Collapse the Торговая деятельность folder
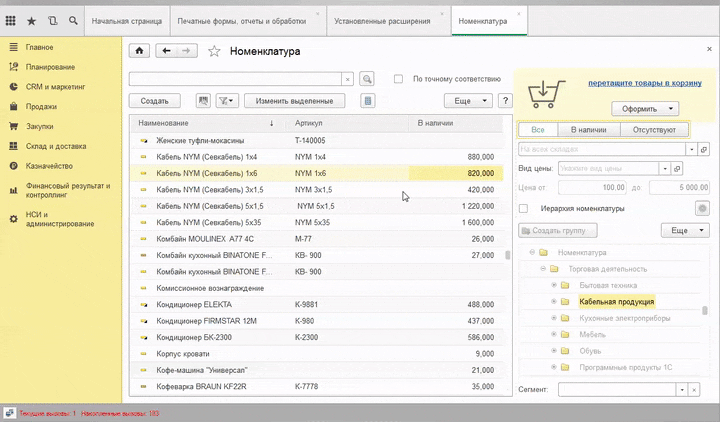This screenshot has width=720, height=422. point(543,269)
